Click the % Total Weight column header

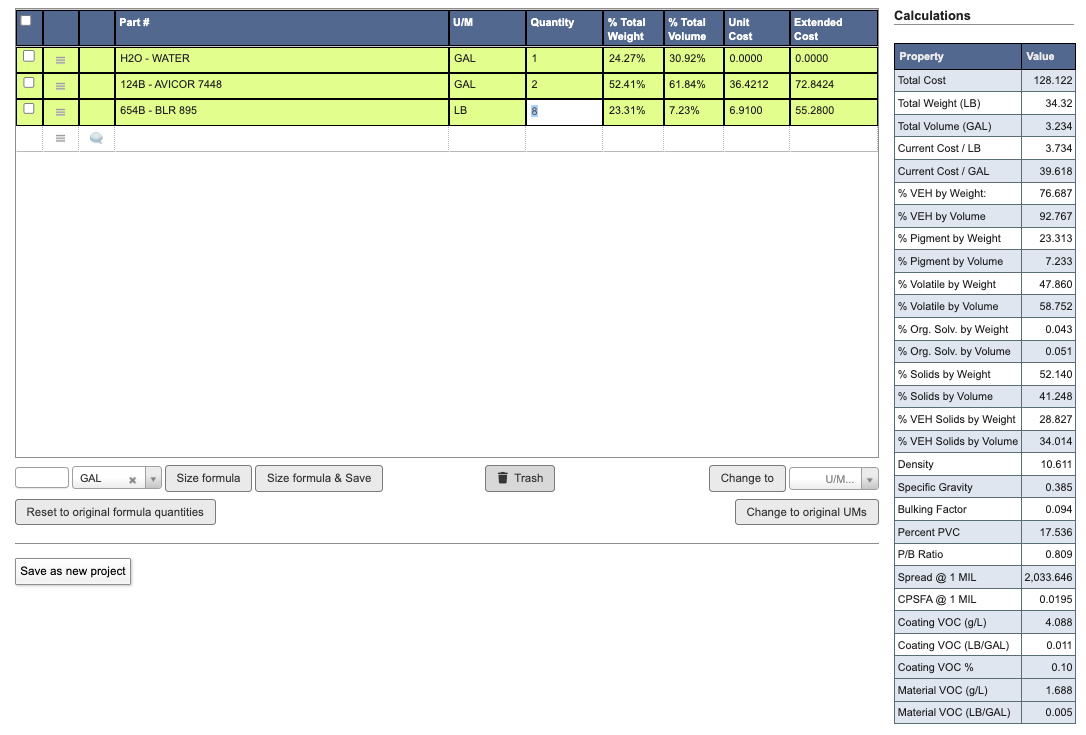pyautogui.click(x=633, y=28)
